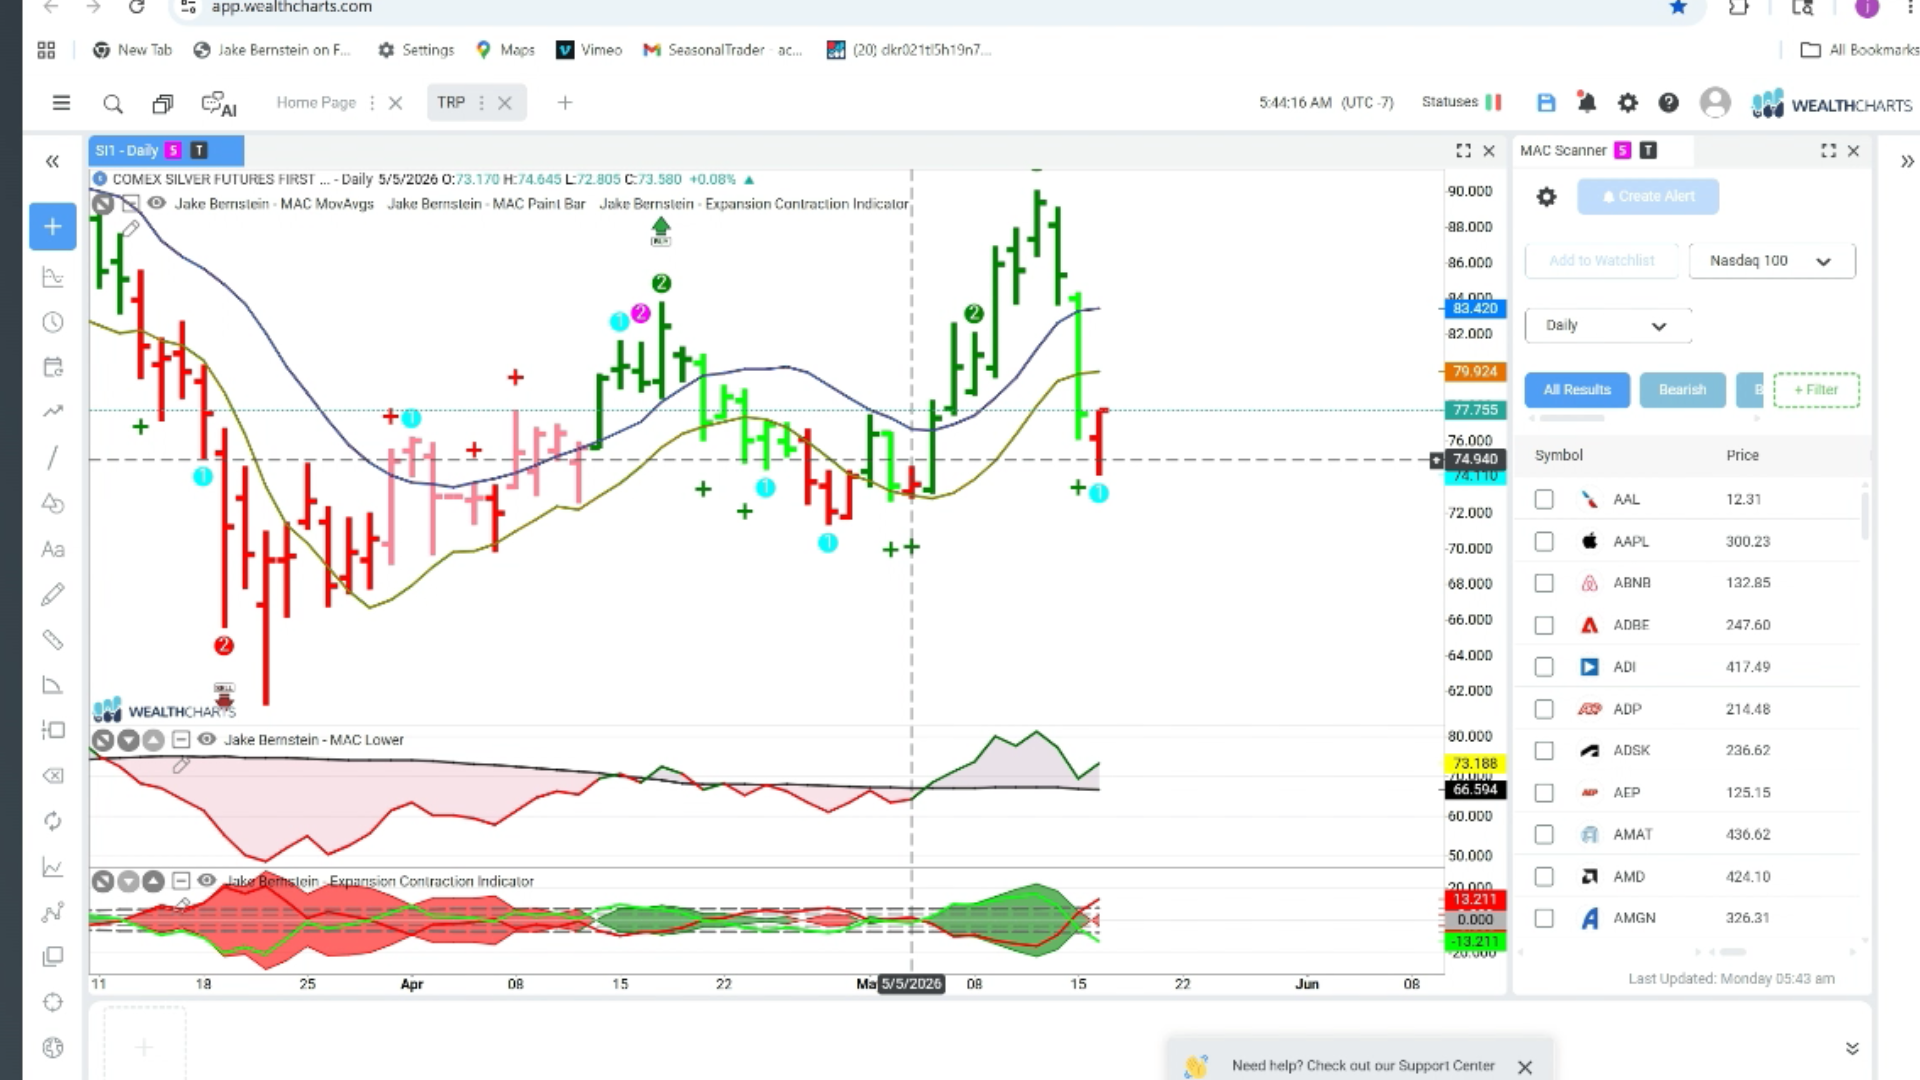1920x1080 pixels.
Task: Select the text annotation tool in the left sidebar
Action: pyautogui.click(x=53, y=549)
